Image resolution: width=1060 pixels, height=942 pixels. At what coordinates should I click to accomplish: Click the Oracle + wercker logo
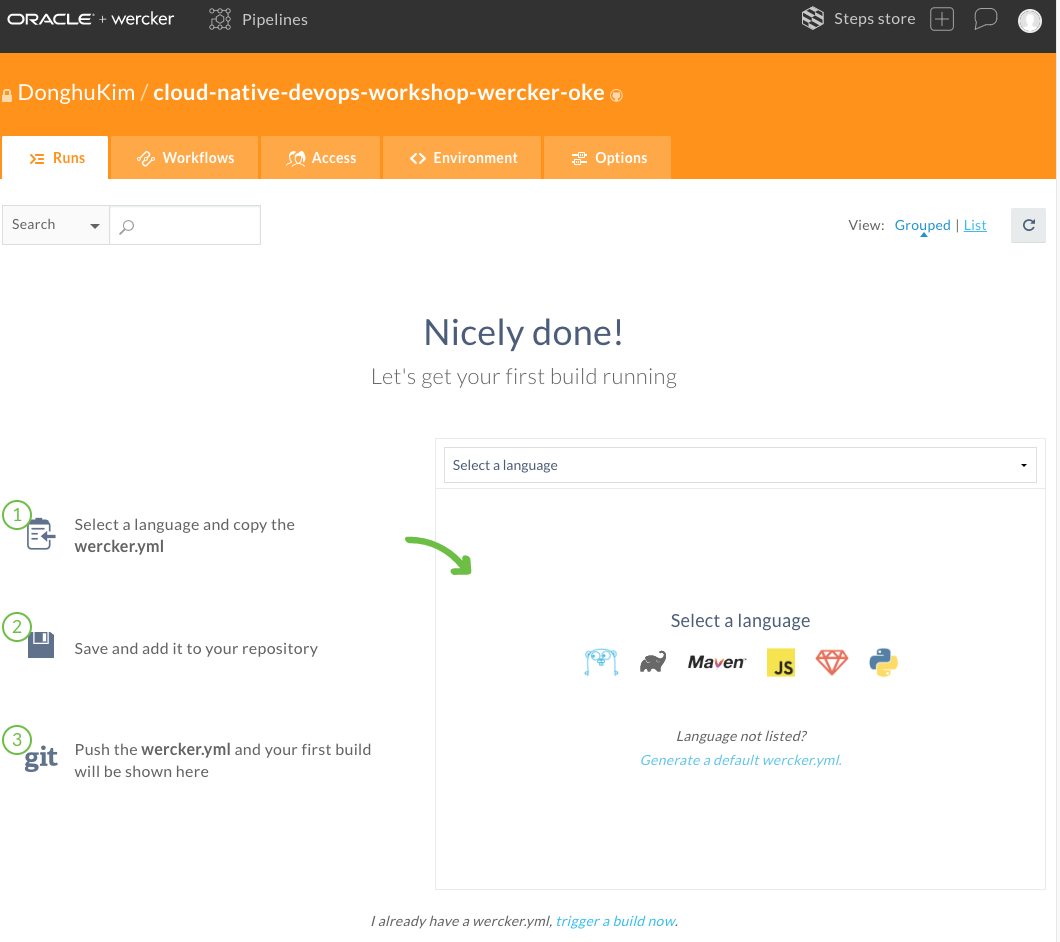pyautogui.click(x=91, y=19)
